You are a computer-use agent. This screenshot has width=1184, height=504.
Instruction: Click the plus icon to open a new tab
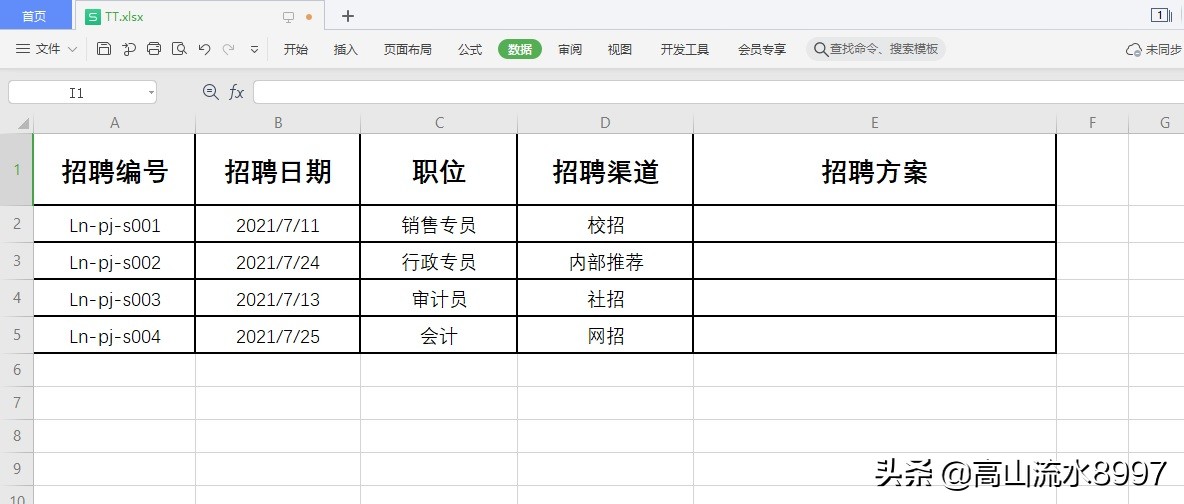347,16
